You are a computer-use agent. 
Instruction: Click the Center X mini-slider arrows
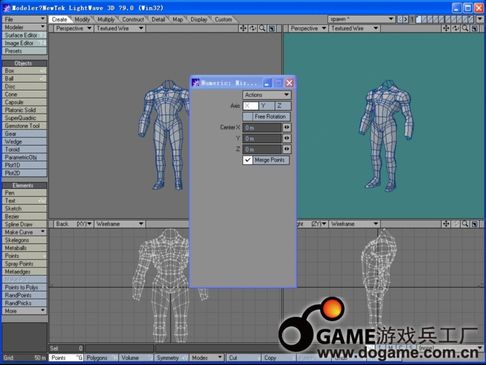point(287,127)
